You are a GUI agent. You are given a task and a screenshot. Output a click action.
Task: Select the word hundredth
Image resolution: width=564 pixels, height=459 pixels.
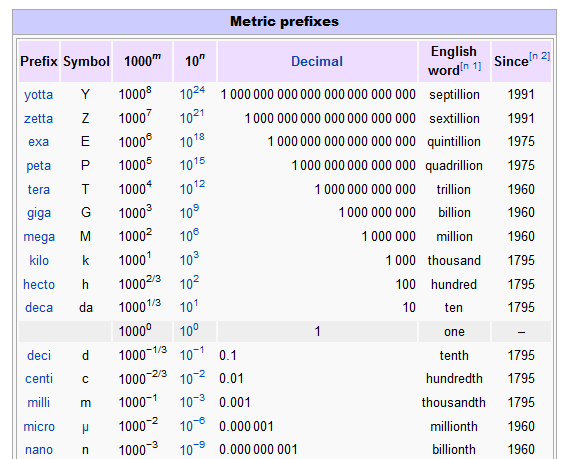454,378
